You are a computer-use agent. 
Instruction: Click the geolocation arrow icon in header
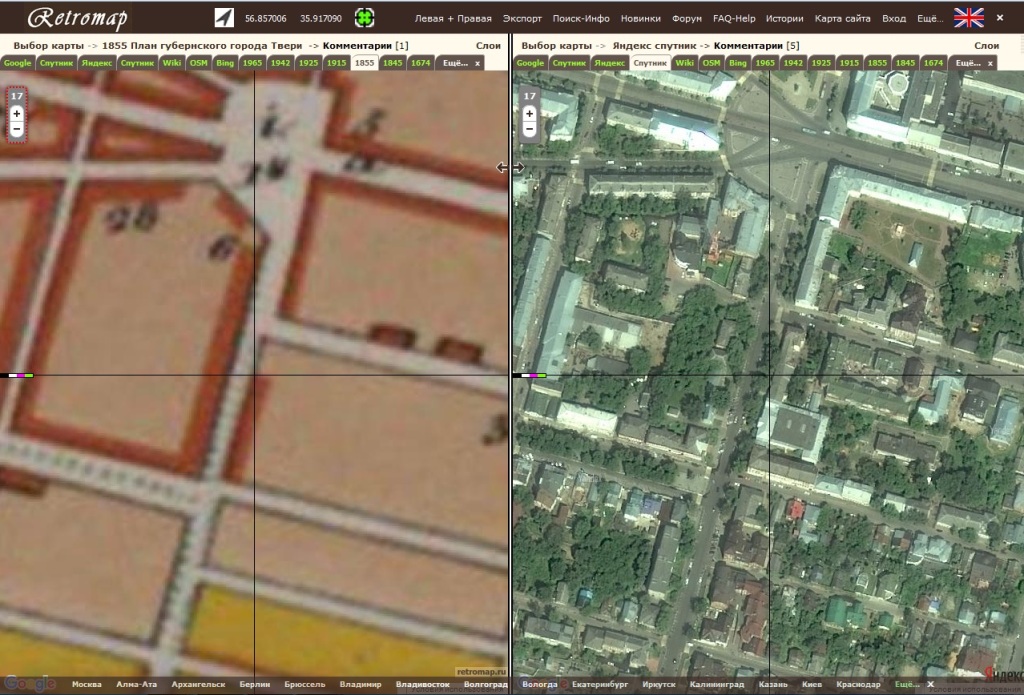pyautogui.click(x=224, y=18)
